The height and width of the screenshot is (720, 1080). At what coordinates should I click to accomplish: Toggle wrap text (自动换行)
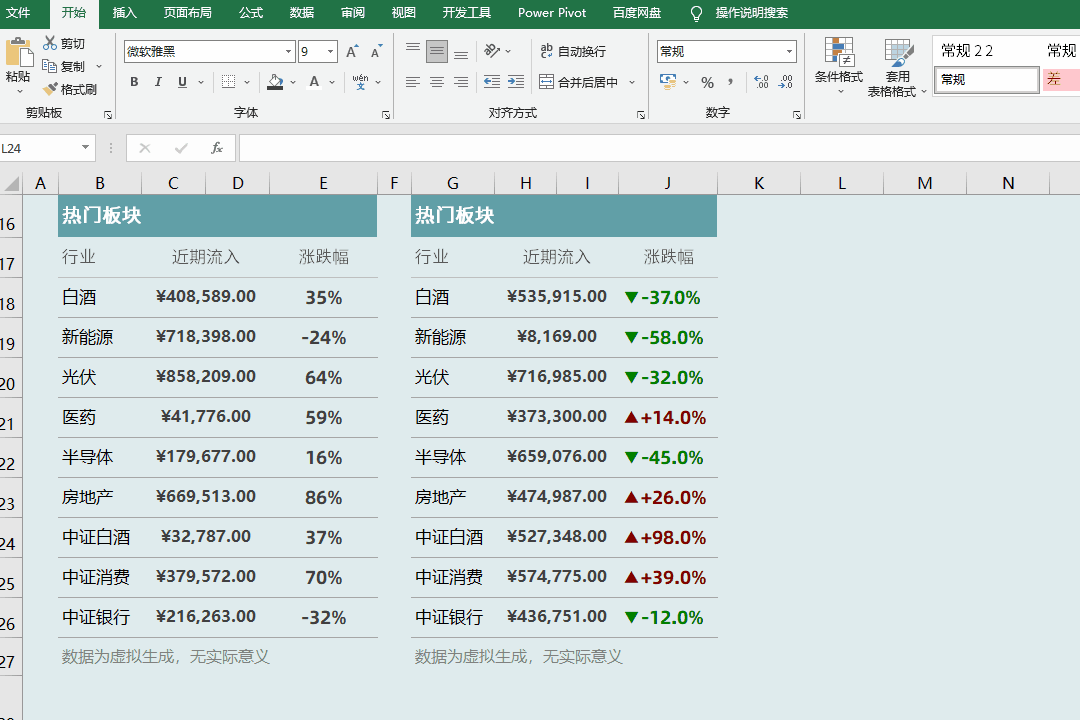point(573,52)
